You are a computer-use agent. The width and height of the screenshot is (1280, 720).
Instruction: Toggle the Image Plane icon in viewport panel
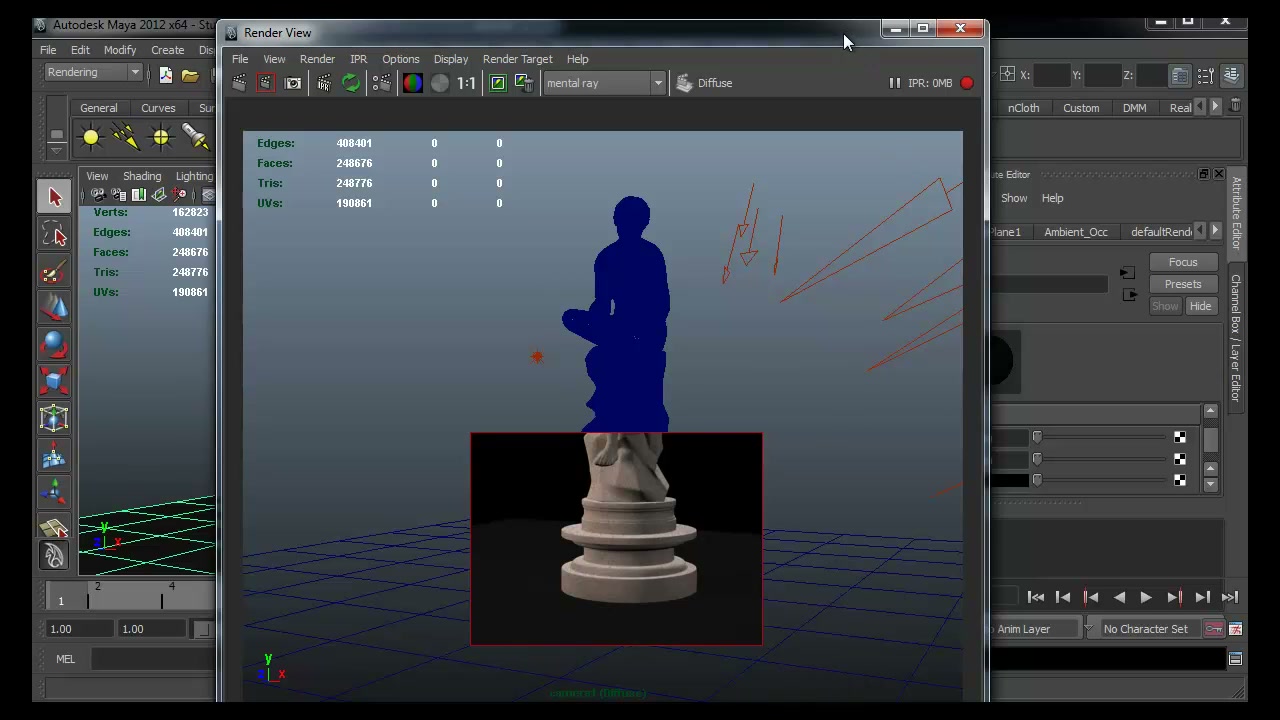(x=159, y=195)
